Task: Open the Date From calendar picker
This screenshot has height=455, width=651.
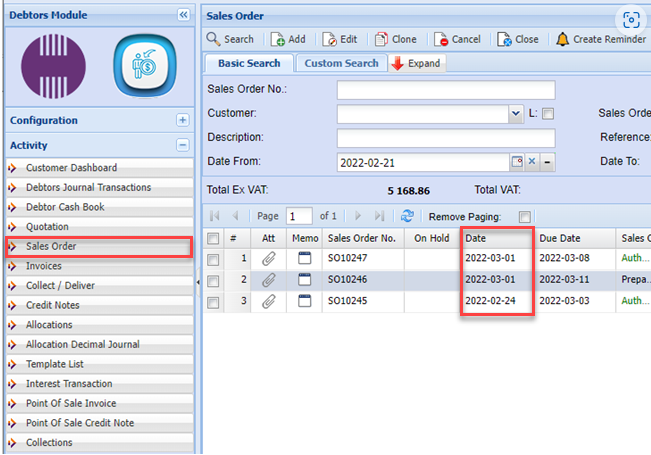Action: point(517,162)
